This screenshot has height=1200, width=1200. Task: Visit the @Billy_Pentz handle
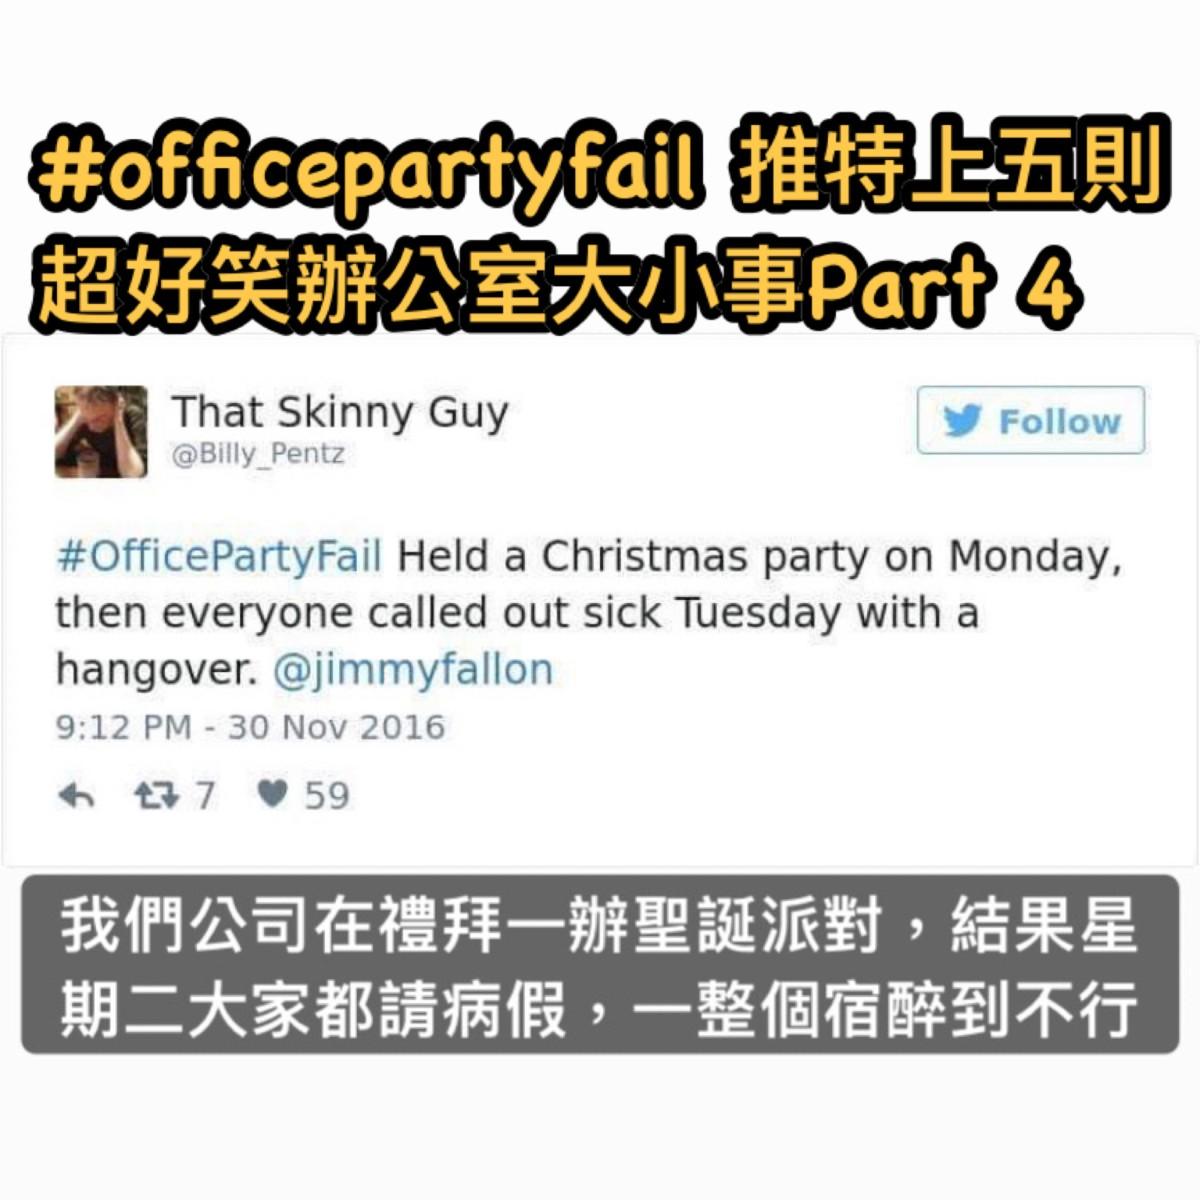point(258,454)
